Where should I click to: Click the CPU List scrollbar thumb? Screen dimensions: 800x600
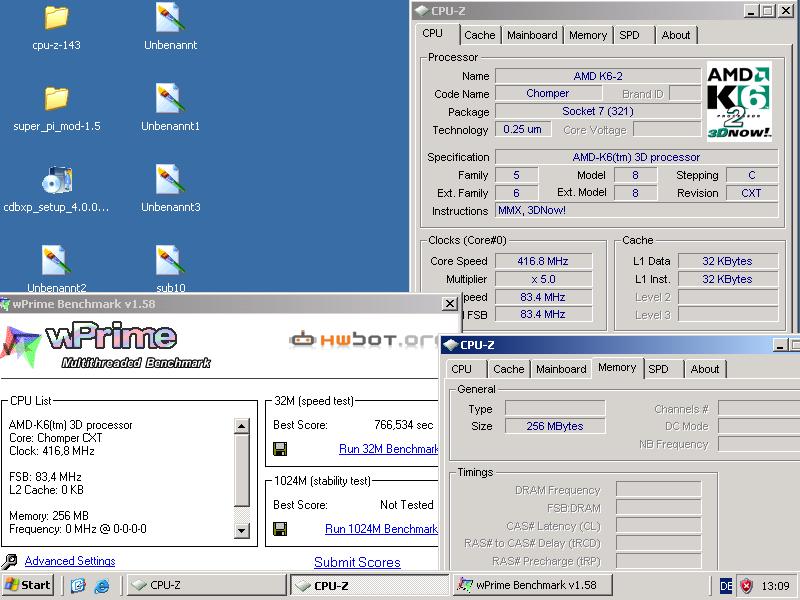(242, 471)
